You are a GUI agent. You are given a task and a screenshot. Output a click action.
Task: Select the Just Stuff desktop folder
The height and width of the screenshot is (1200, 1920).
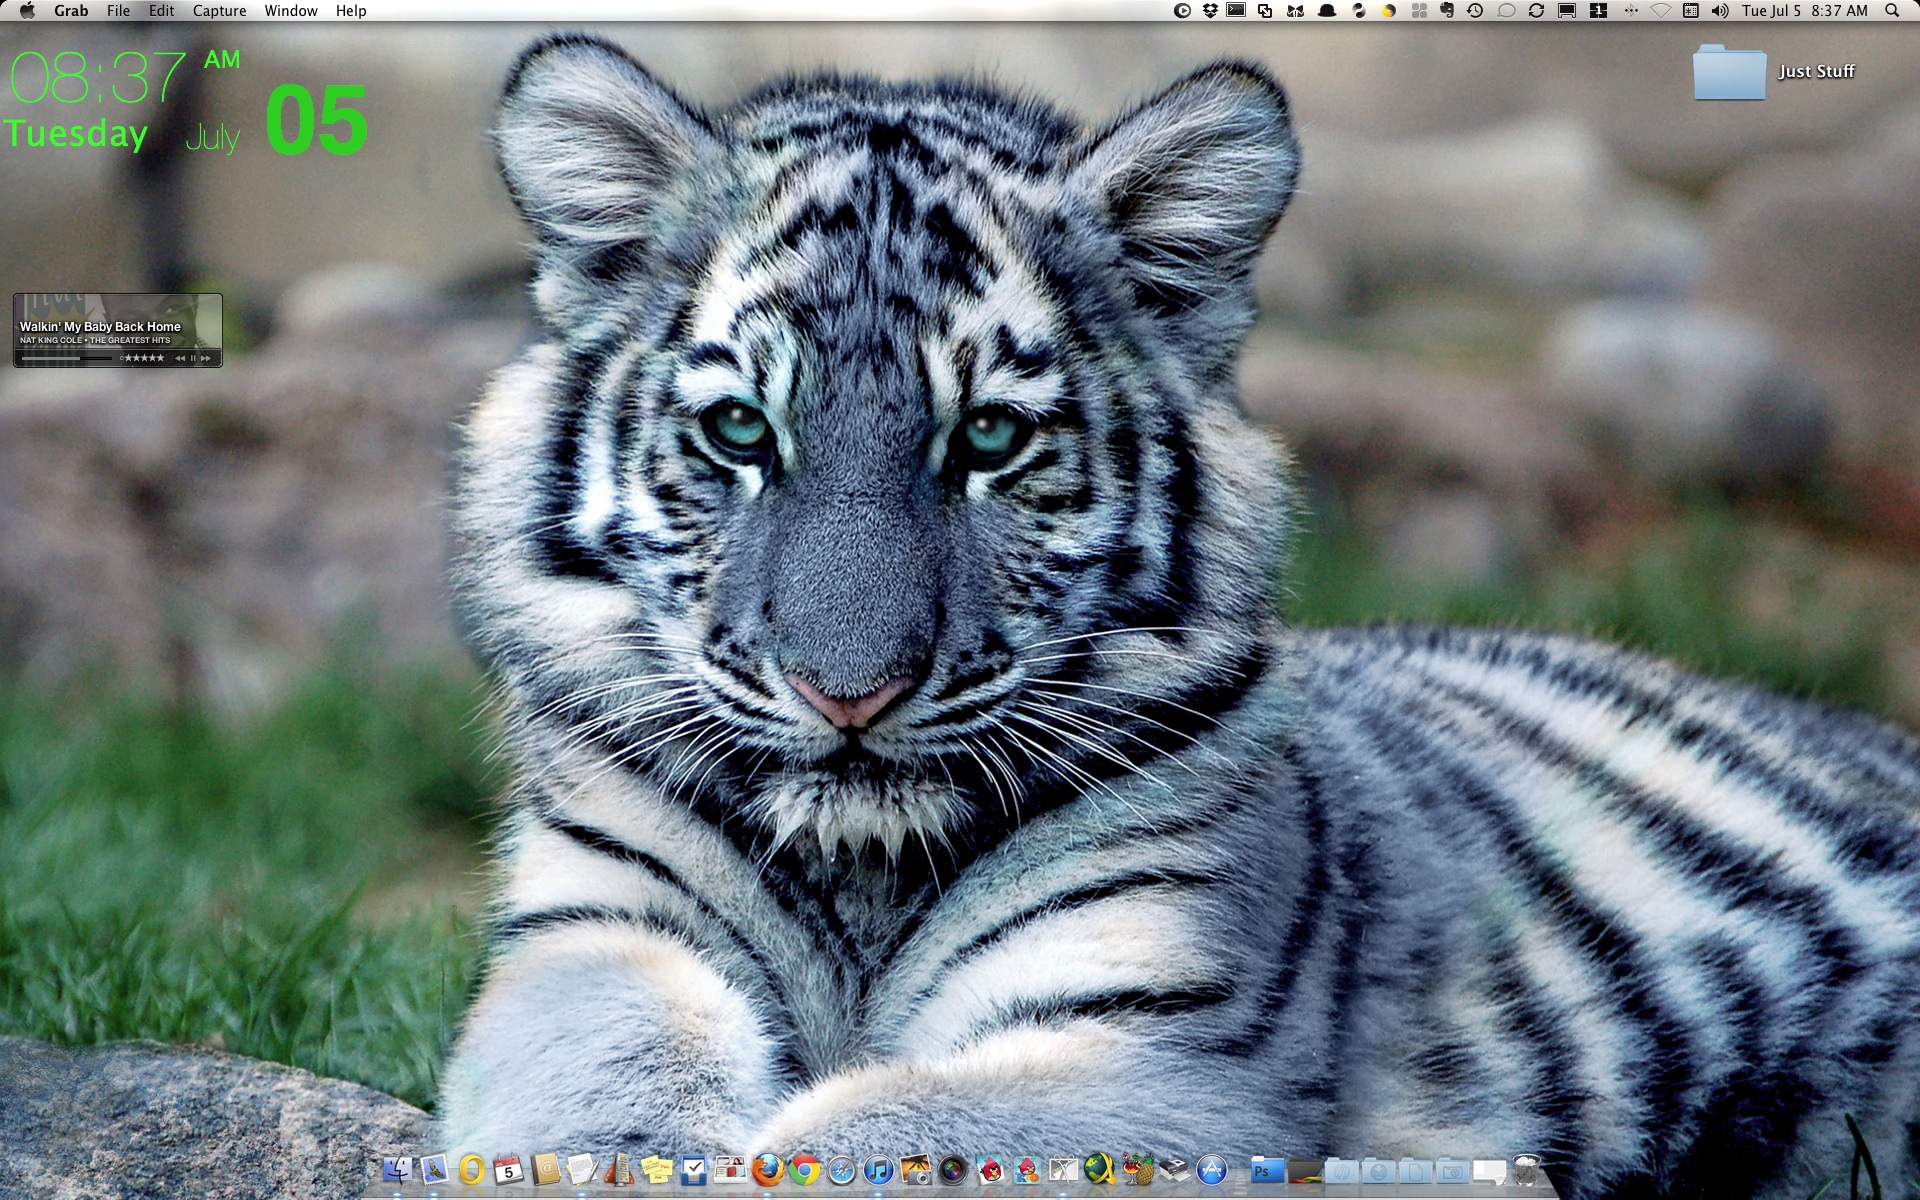[1730, 72]
